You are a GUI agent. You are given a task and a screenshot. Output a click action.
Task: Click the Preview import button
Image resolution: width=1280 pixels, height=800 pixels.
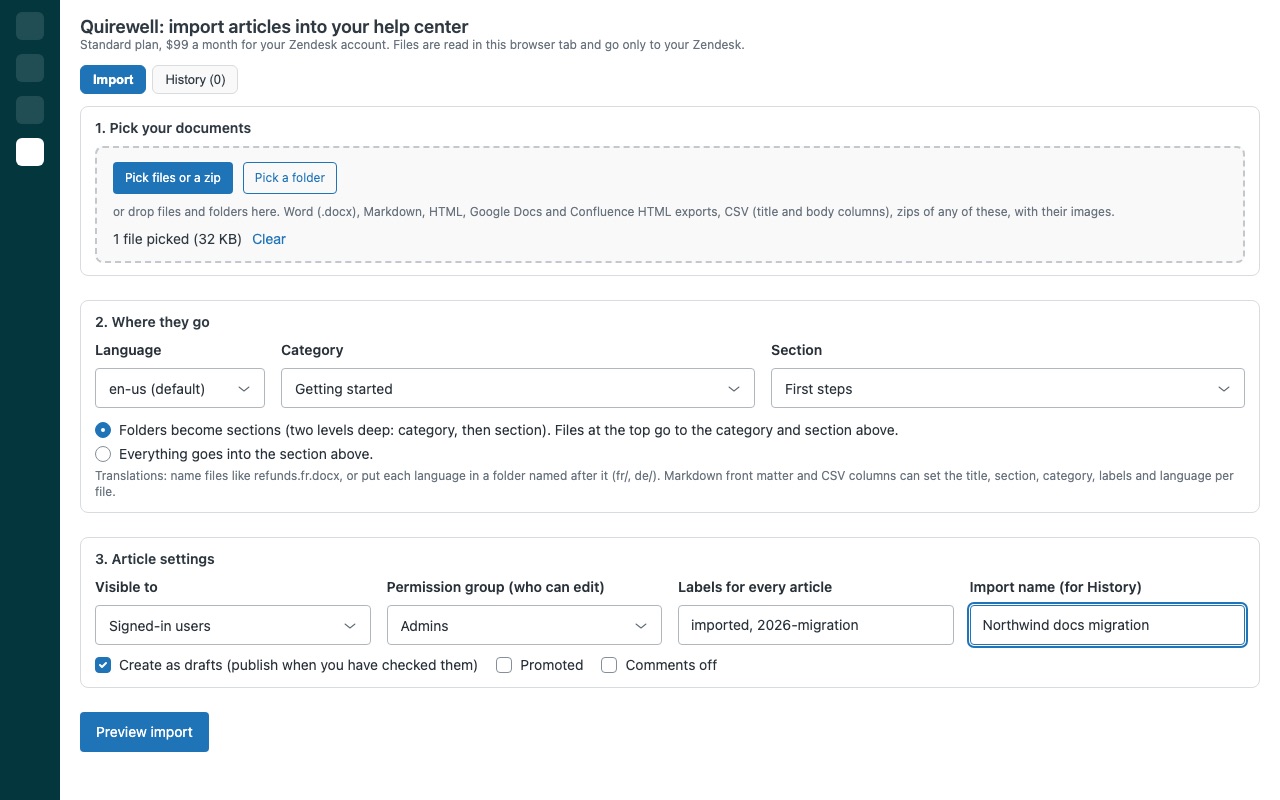click(x=144, y=732)
